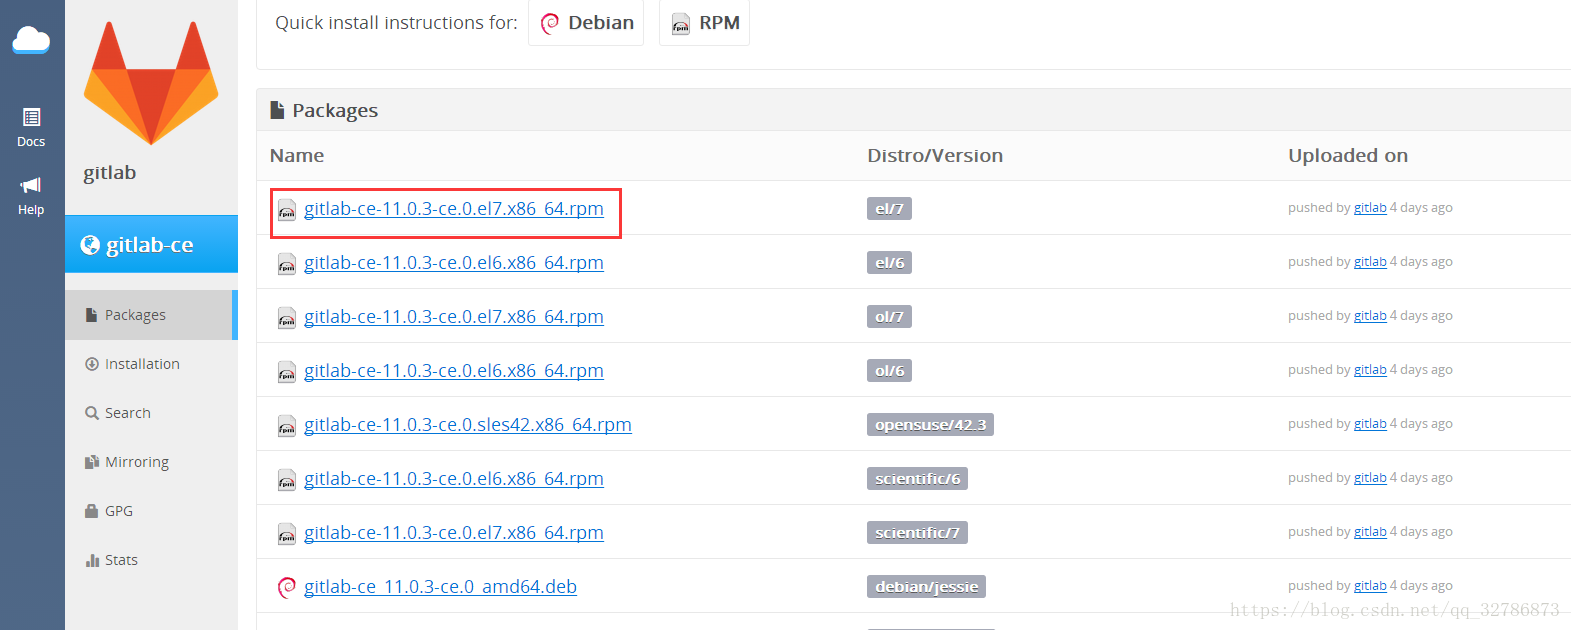Screen dimensions: 1571x630
Task: Click the debian/jessie distro badge
Action: tap(926, 586)
